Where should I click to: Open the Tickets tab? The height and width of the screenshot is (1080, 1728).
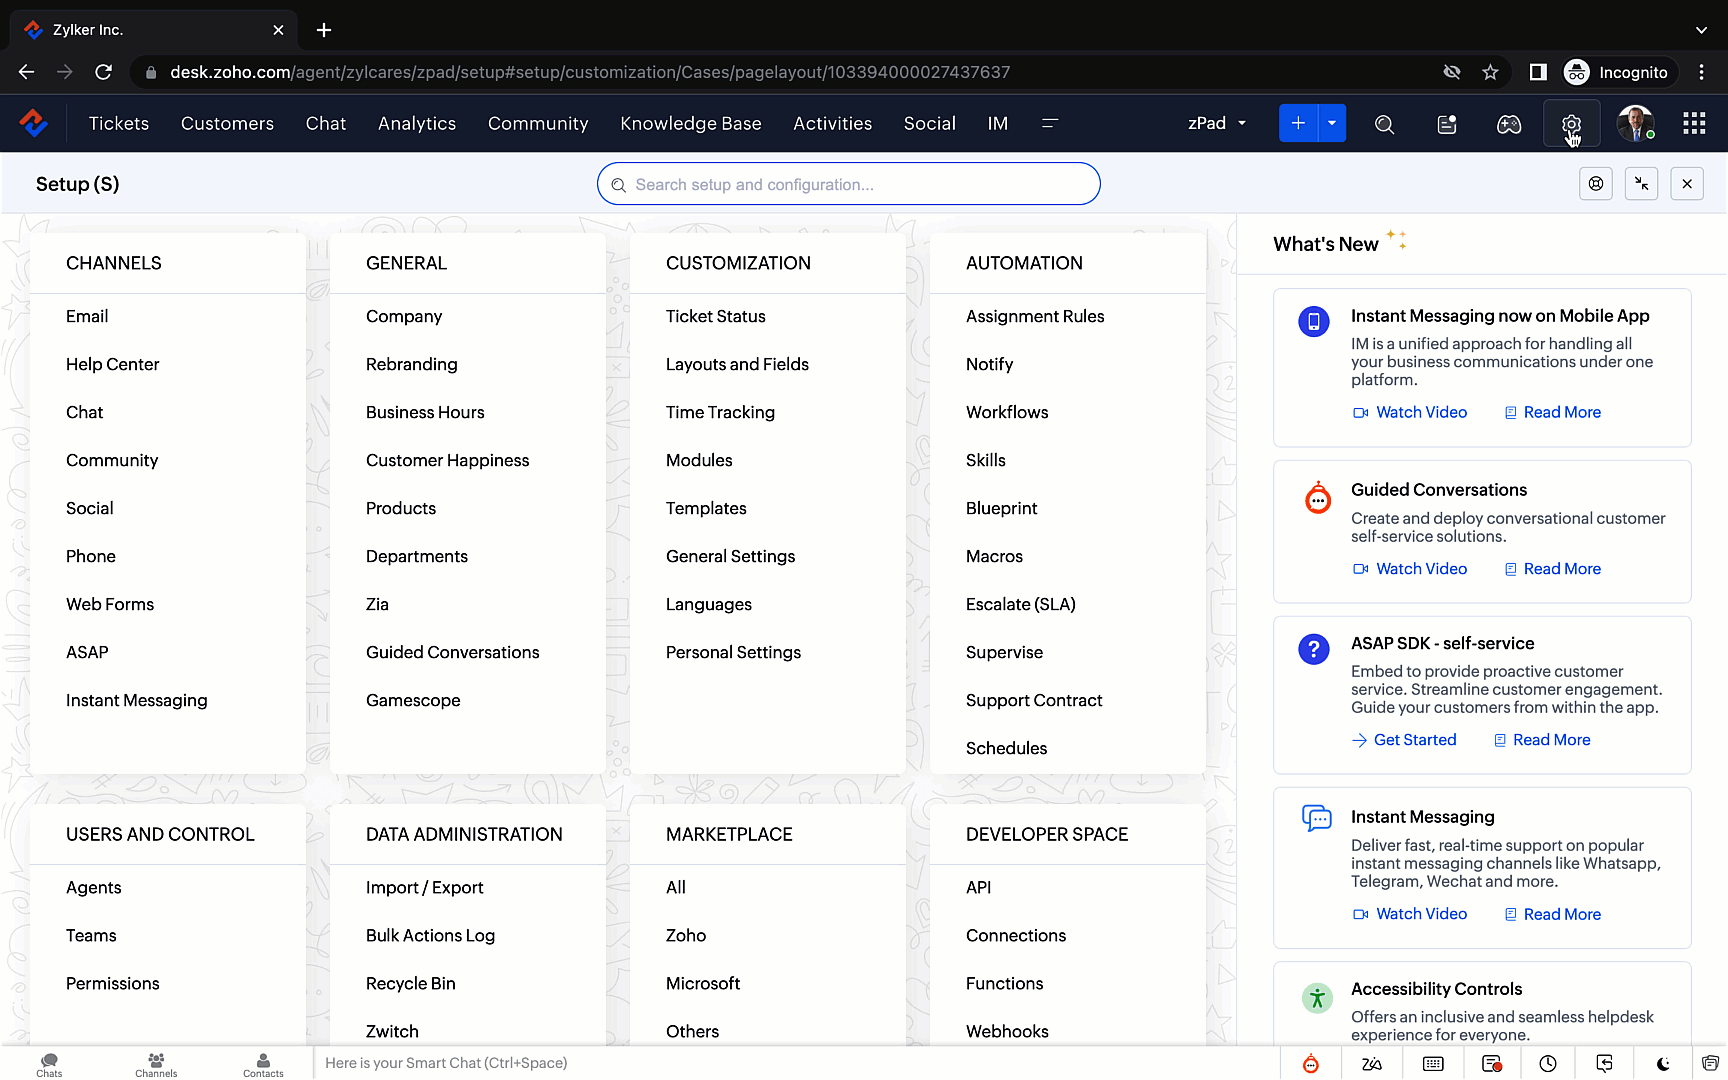click(119, 123)
